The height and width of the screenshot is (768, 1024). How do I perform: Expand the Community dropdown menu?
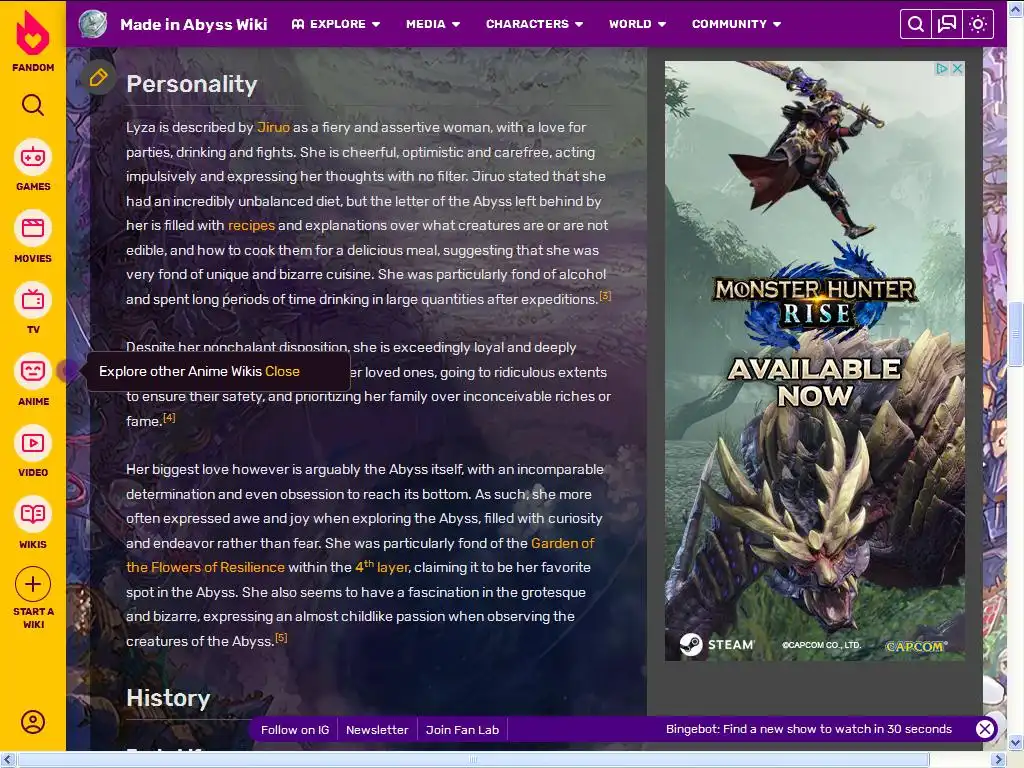click(737, 24)
